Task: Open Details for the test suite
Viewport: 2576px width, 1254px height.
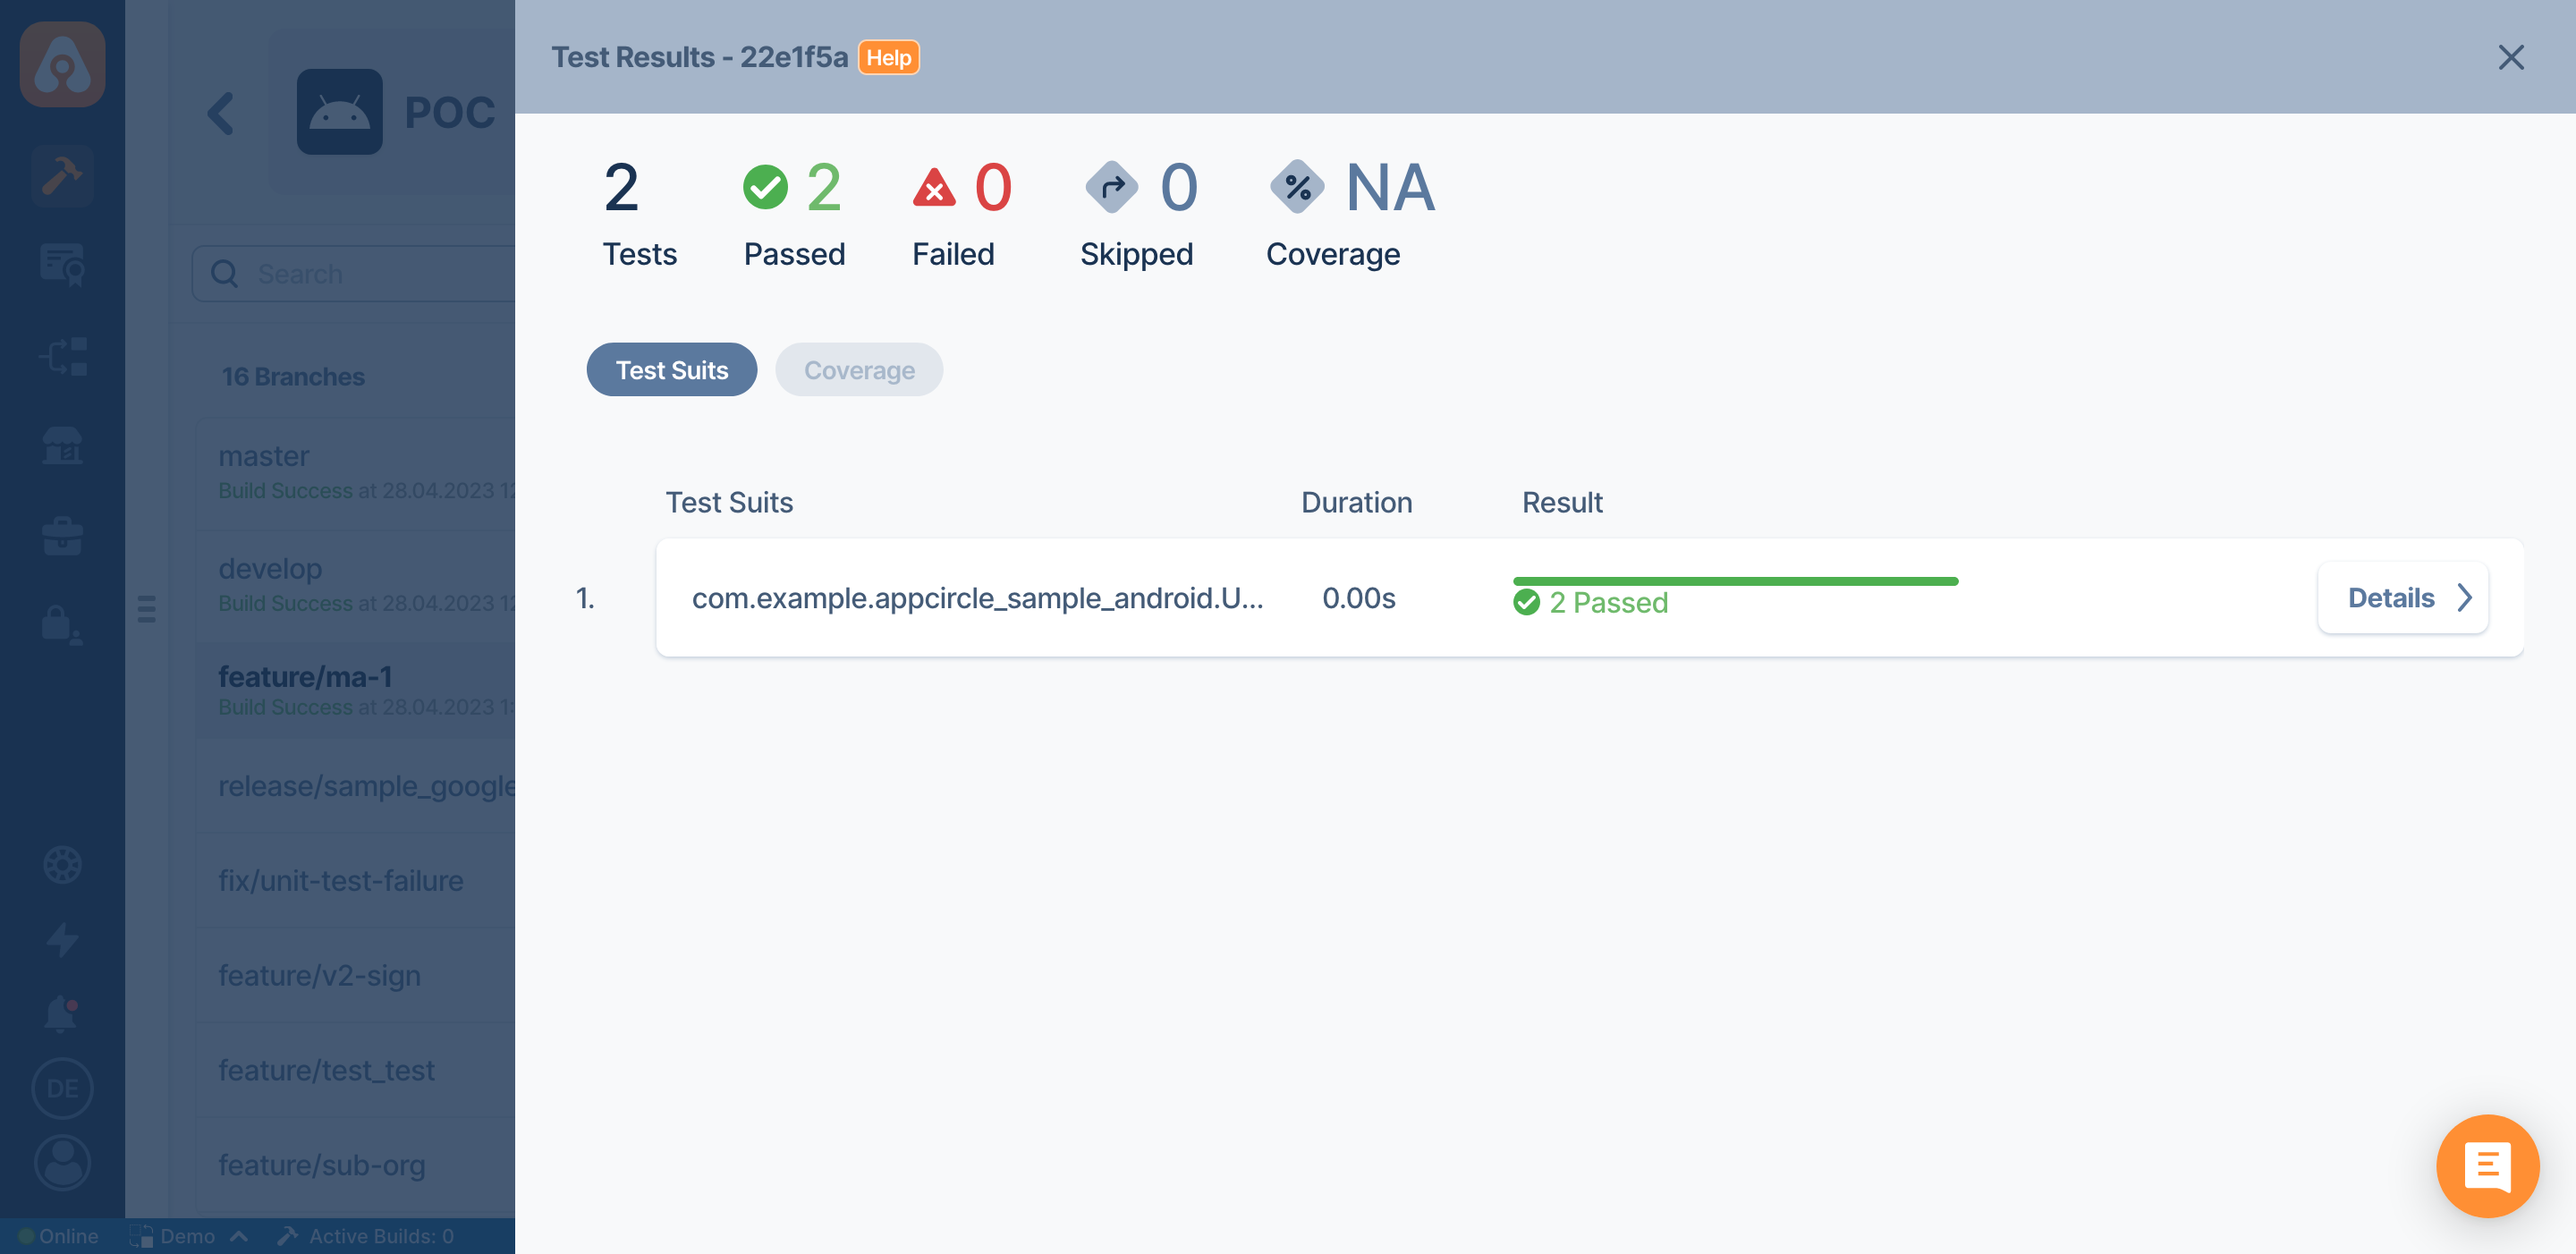Action: click(2403, 598)
